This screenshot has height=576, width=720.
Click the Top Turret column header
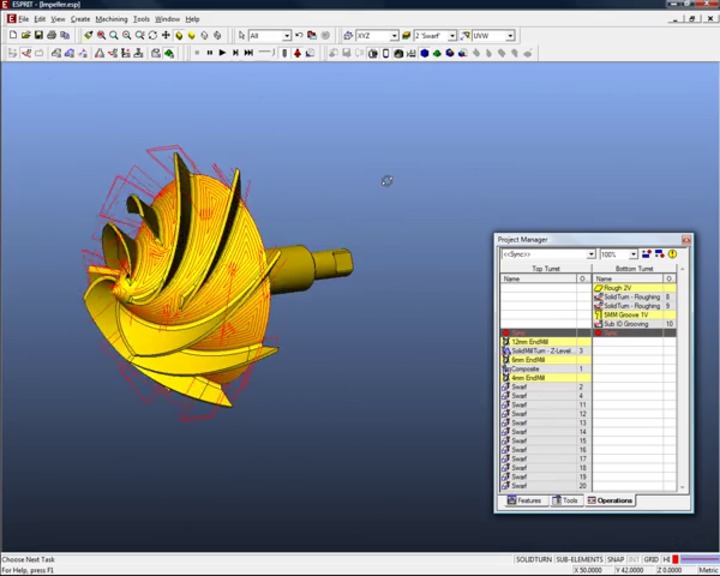click(546, 269)
